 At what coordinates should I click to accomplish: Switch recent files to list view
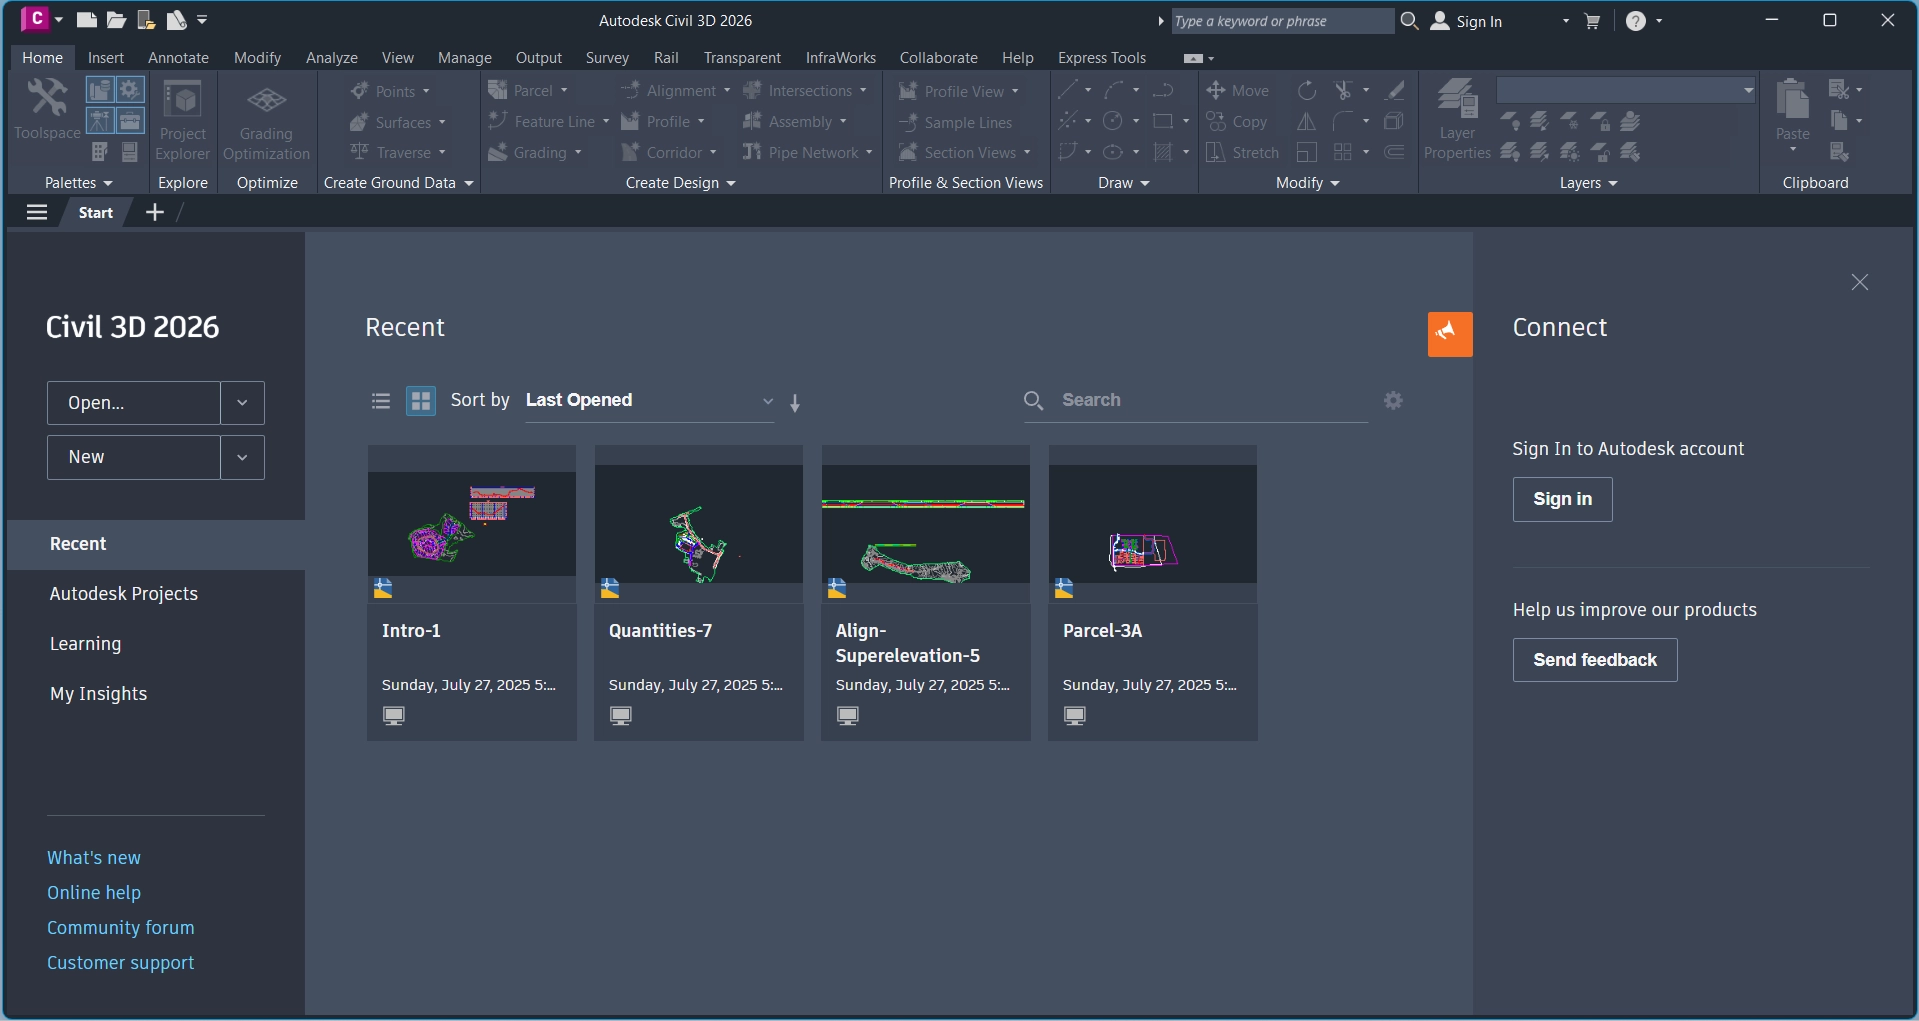[x=380, y=401]
